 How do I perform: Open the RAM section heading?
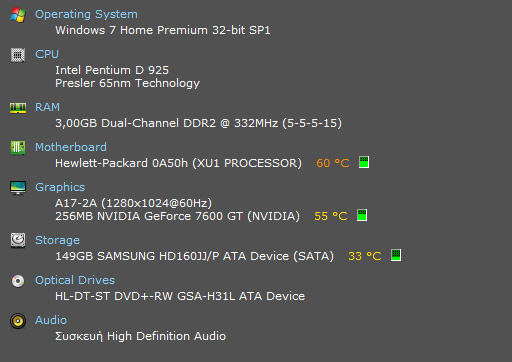(48, 107)
